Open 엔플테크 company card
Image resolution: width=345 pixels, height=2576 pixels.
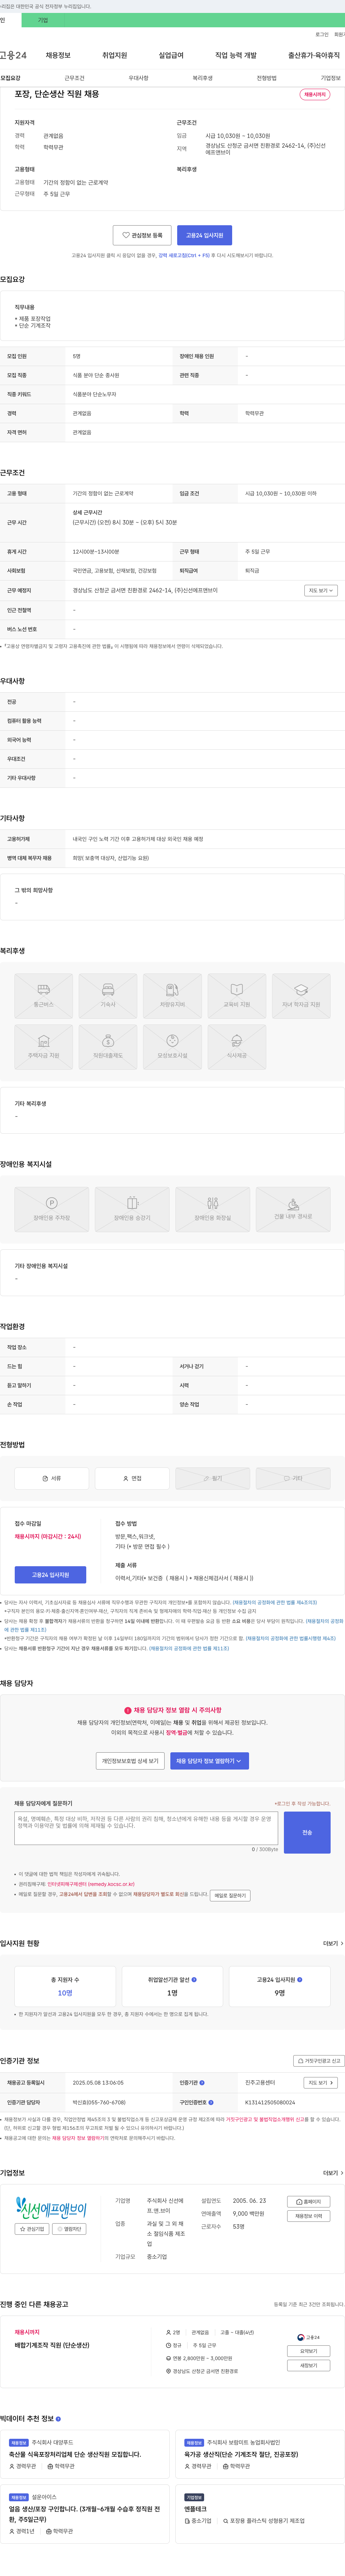[x=259, y=2514]
